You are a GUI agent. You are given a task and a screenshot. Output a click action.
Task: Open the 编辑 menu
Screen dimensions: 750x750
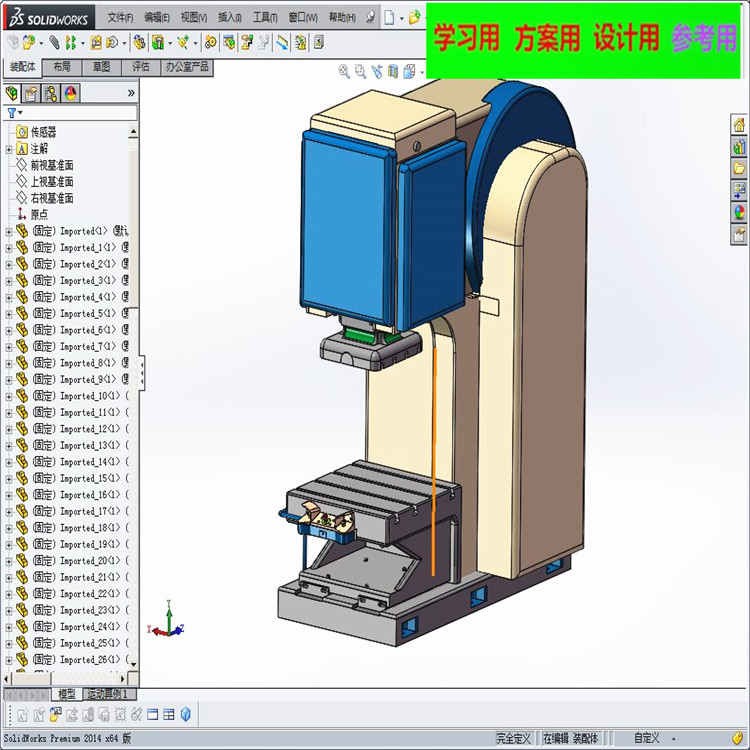click(x=157, y=18)
